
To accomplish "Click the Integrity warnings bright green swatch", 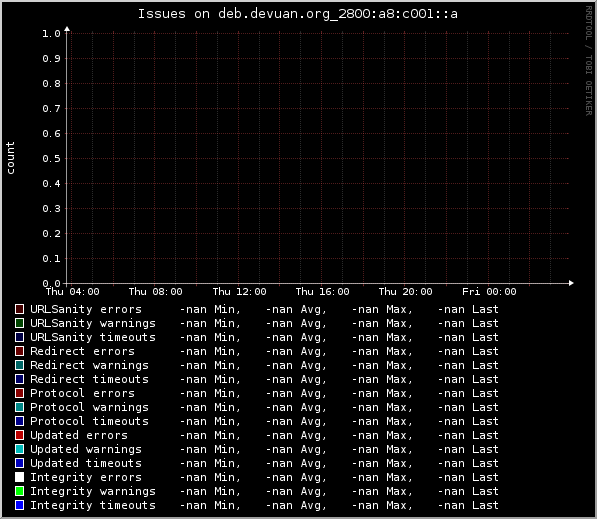I will click(19, 491).
